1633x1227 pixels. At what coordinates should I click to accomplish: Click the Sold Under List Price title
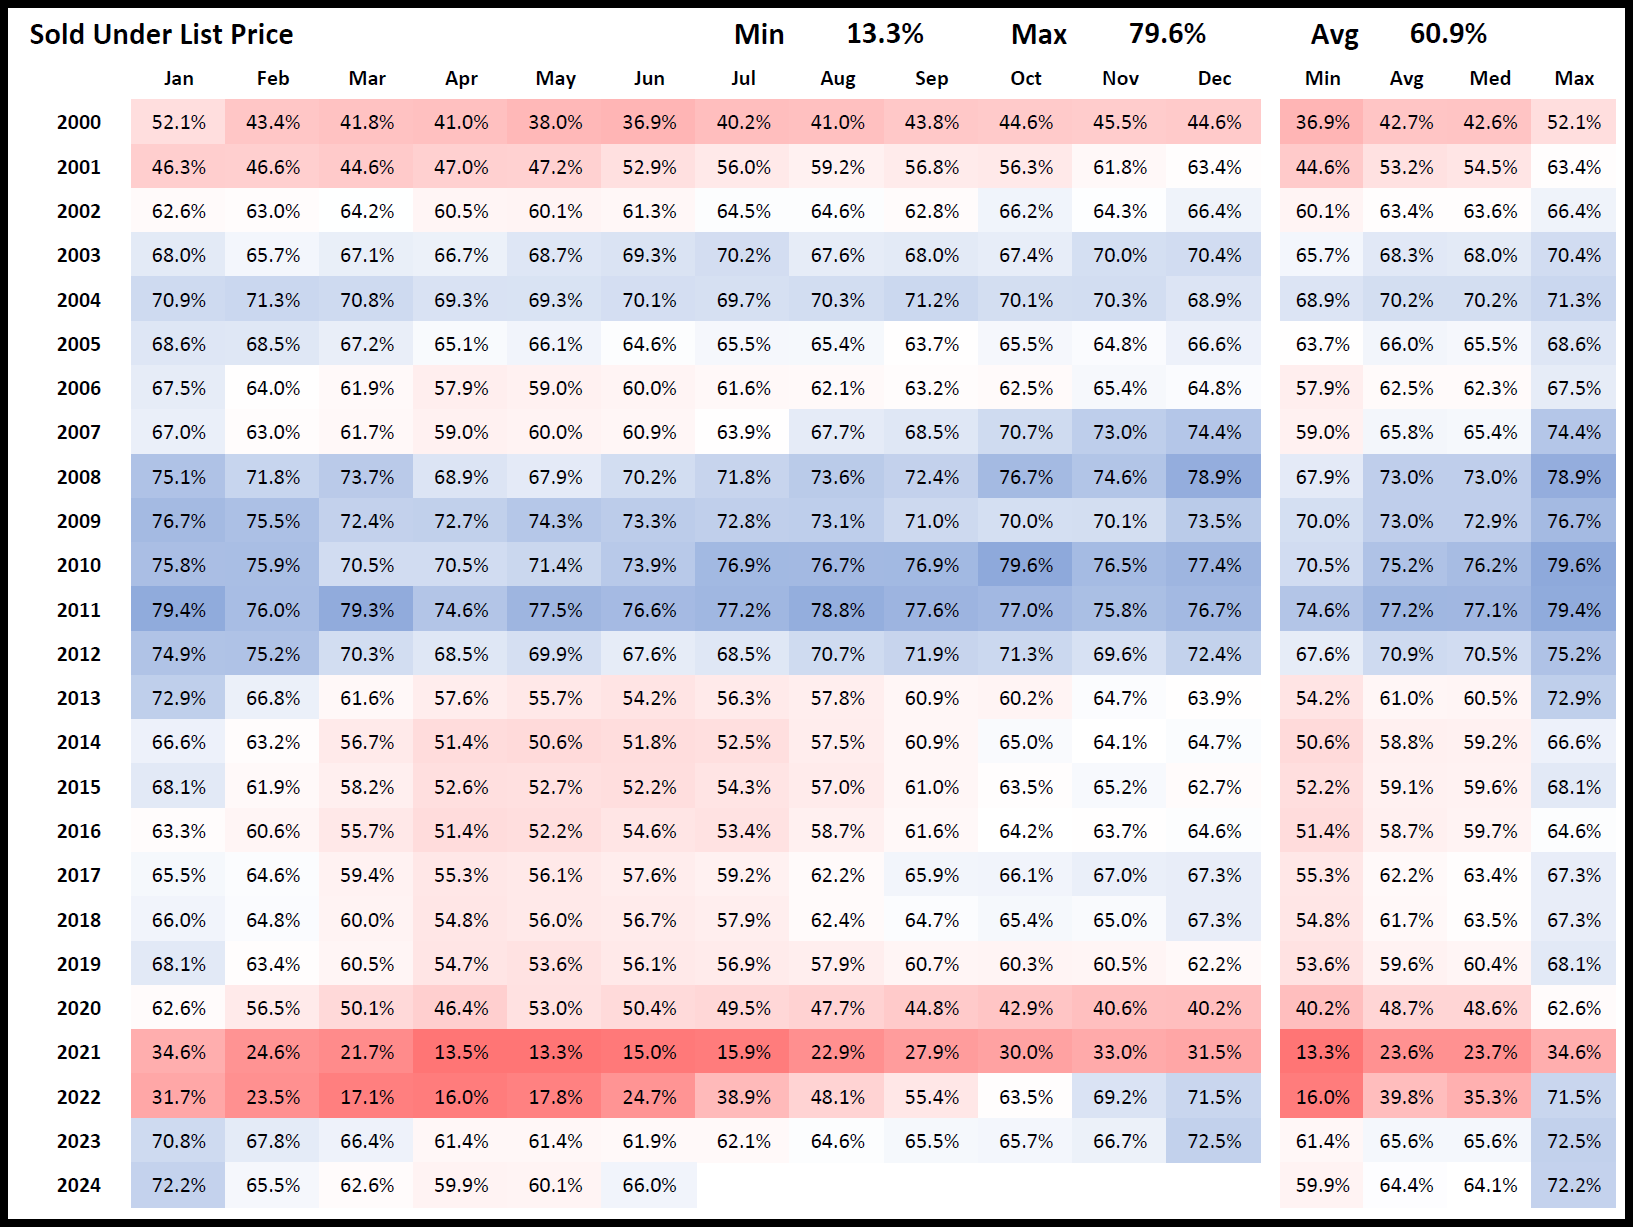161,35
